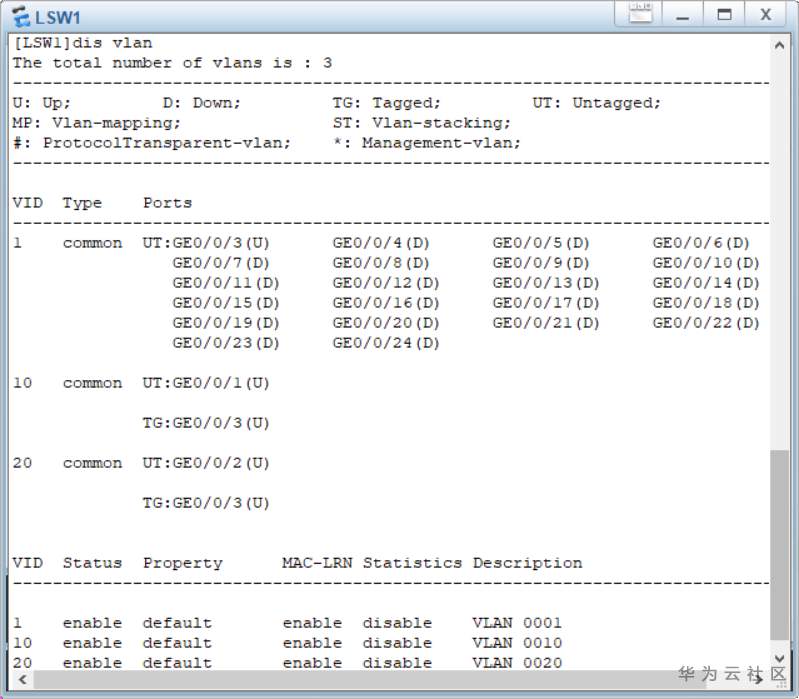
Task: Click the horizontal scrollbar left arrow
Action: [22, 680]
